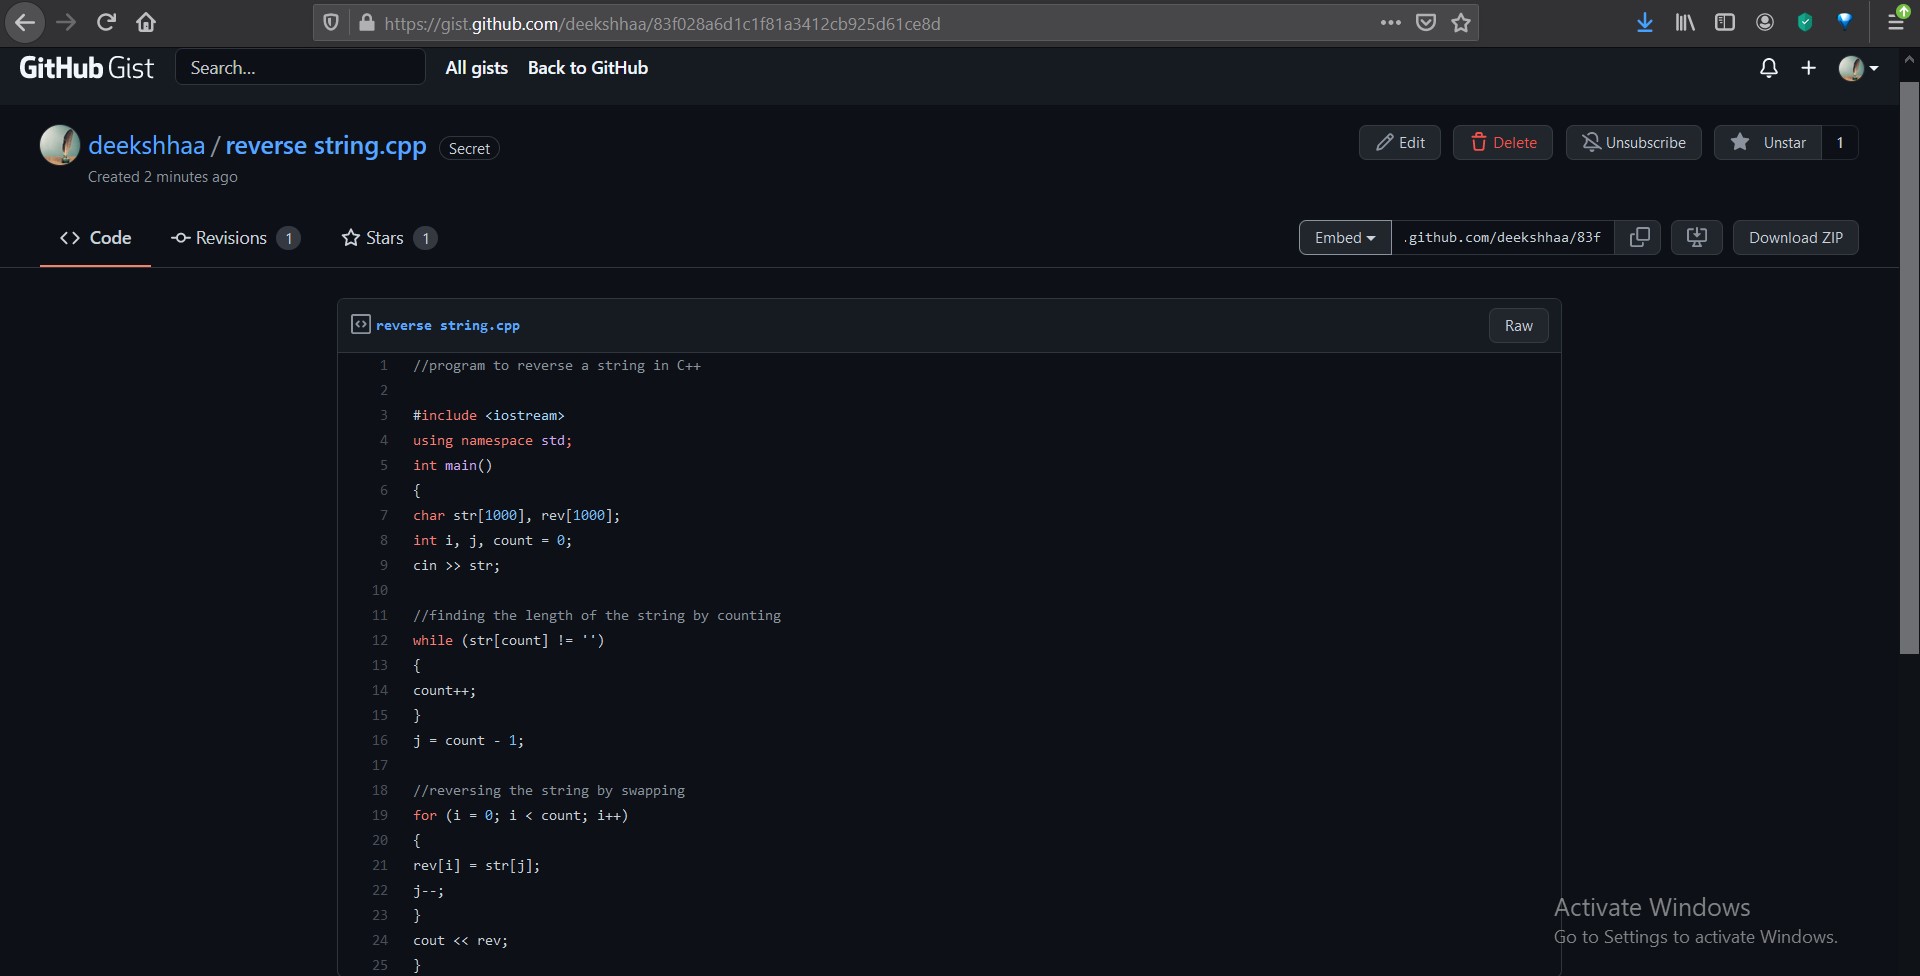The width and height of the screenshot is (1920, 976).
Task: Expand the Embed dropdown
Action: pyautogui.click(x=1345, y=237)
